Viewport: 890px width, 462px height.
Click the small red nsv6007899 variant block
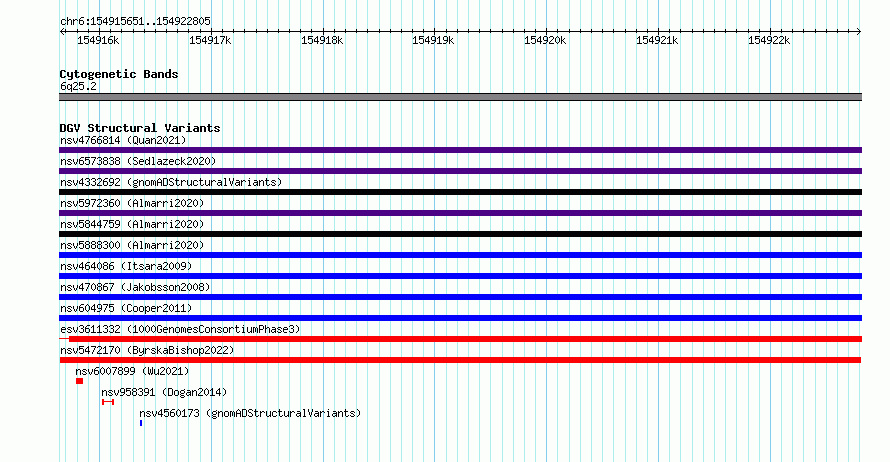79,381
